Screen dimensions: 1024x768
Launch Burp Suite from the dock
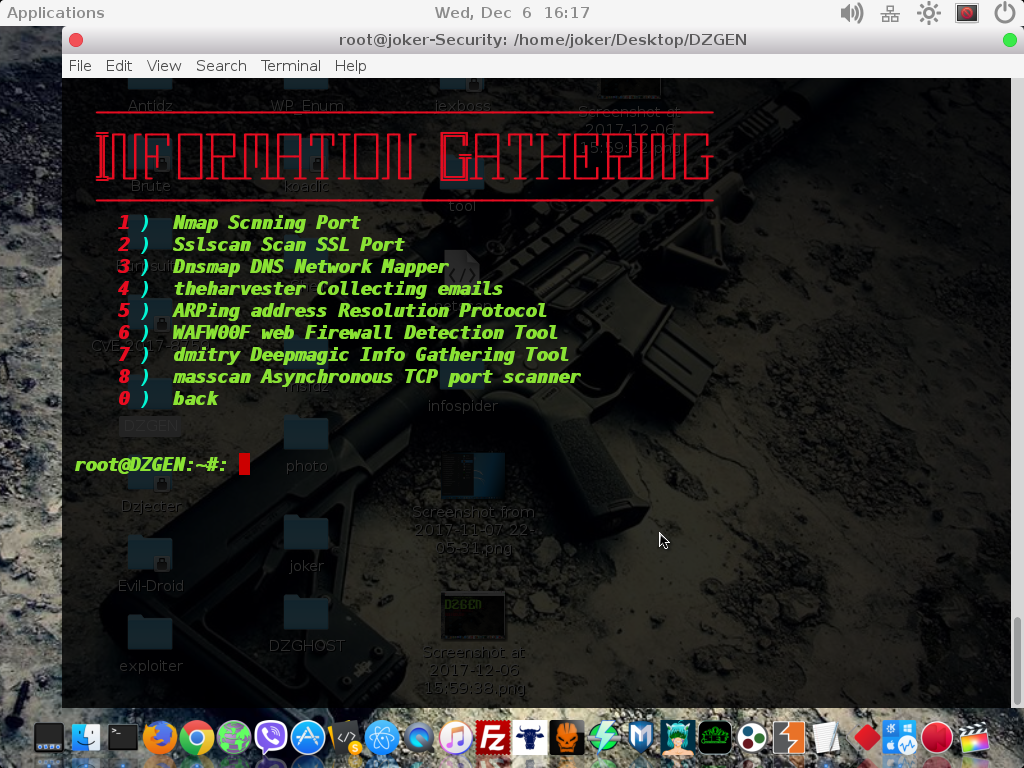pyautogui.click(x=788, y=738)
